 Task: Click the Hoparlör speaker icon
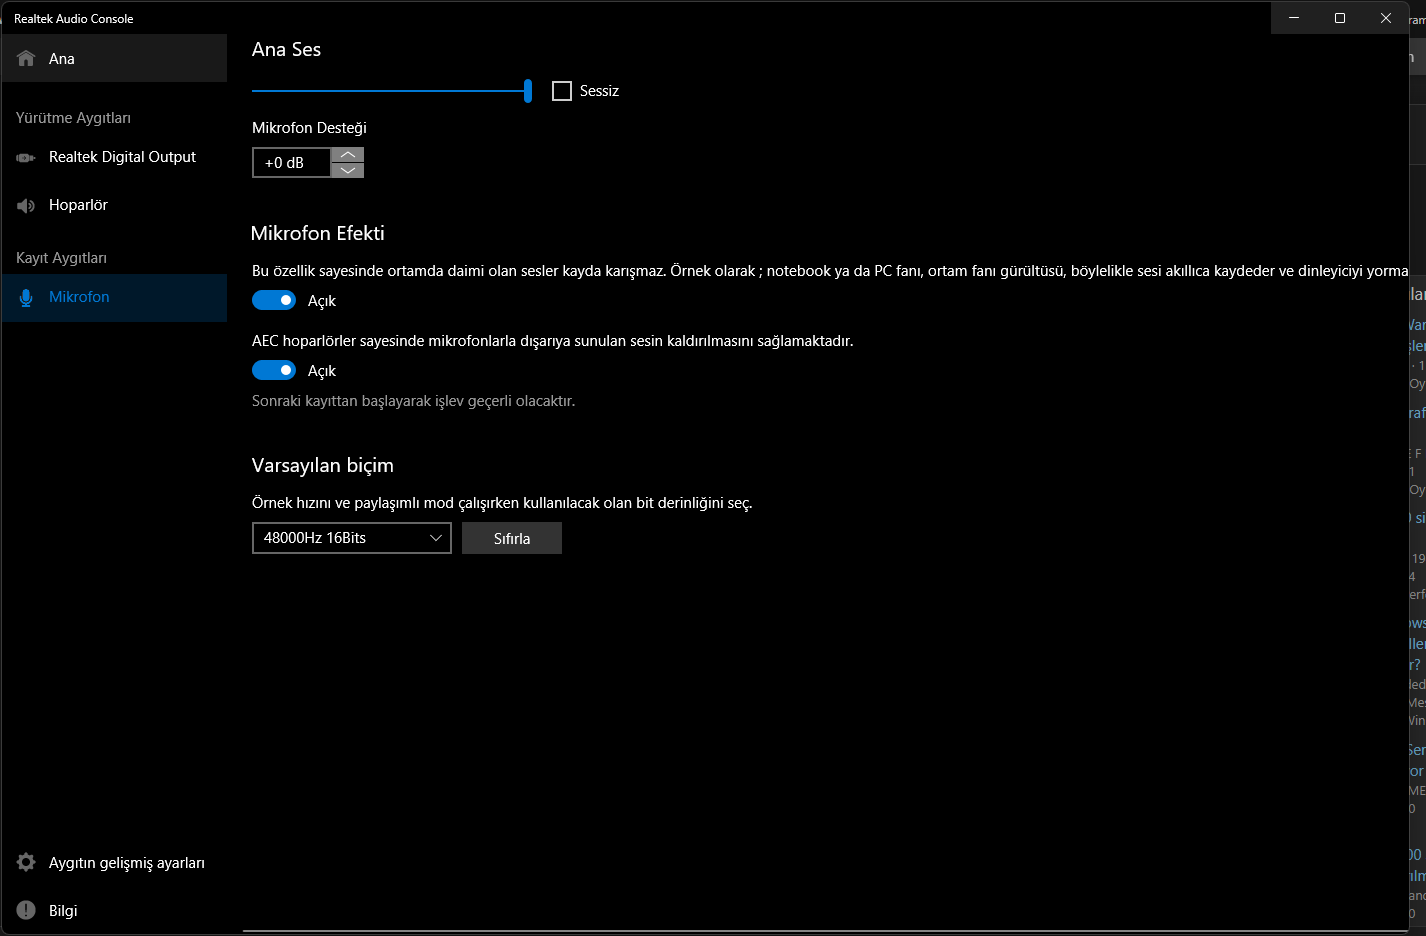[x=26, y=206]
